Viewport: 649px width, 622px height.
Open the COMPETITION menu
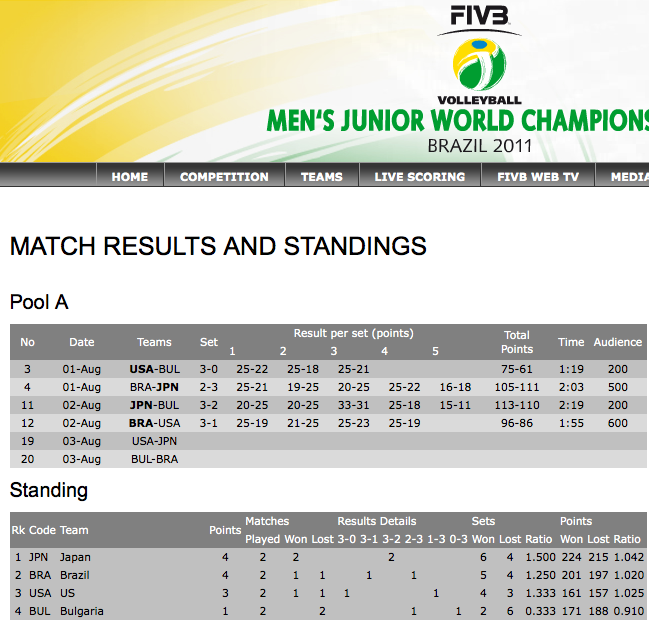(224, 177)
